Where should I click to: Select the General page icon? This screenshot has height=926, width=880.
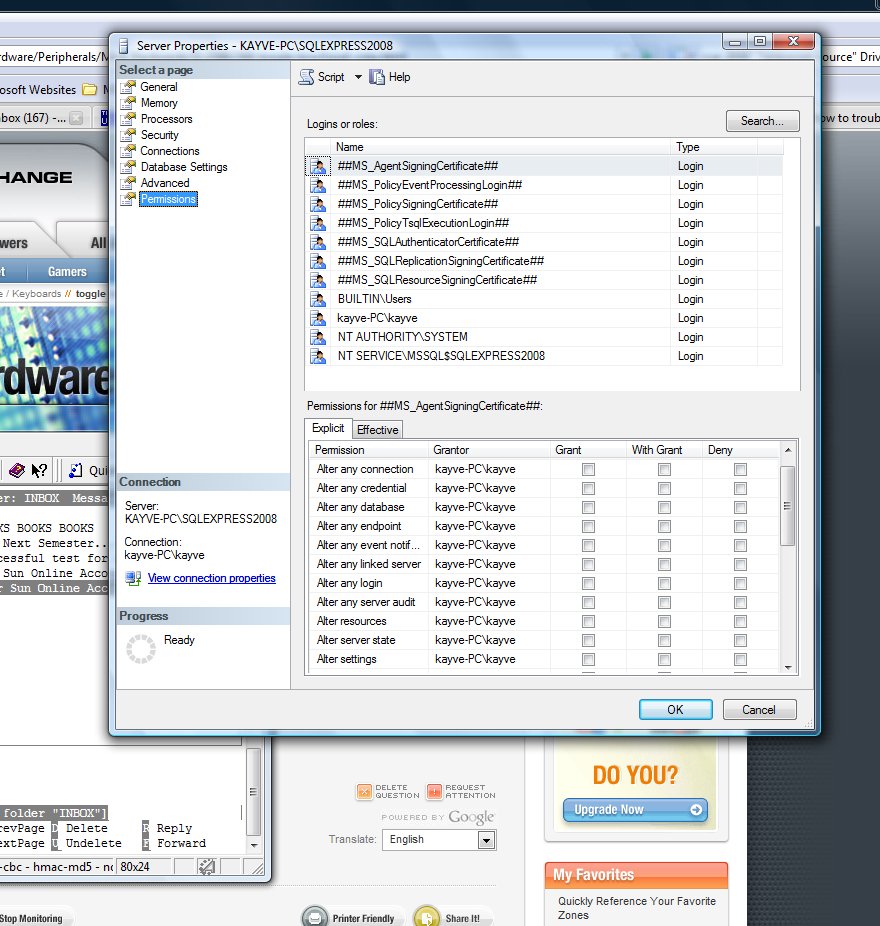click(128, 87)
